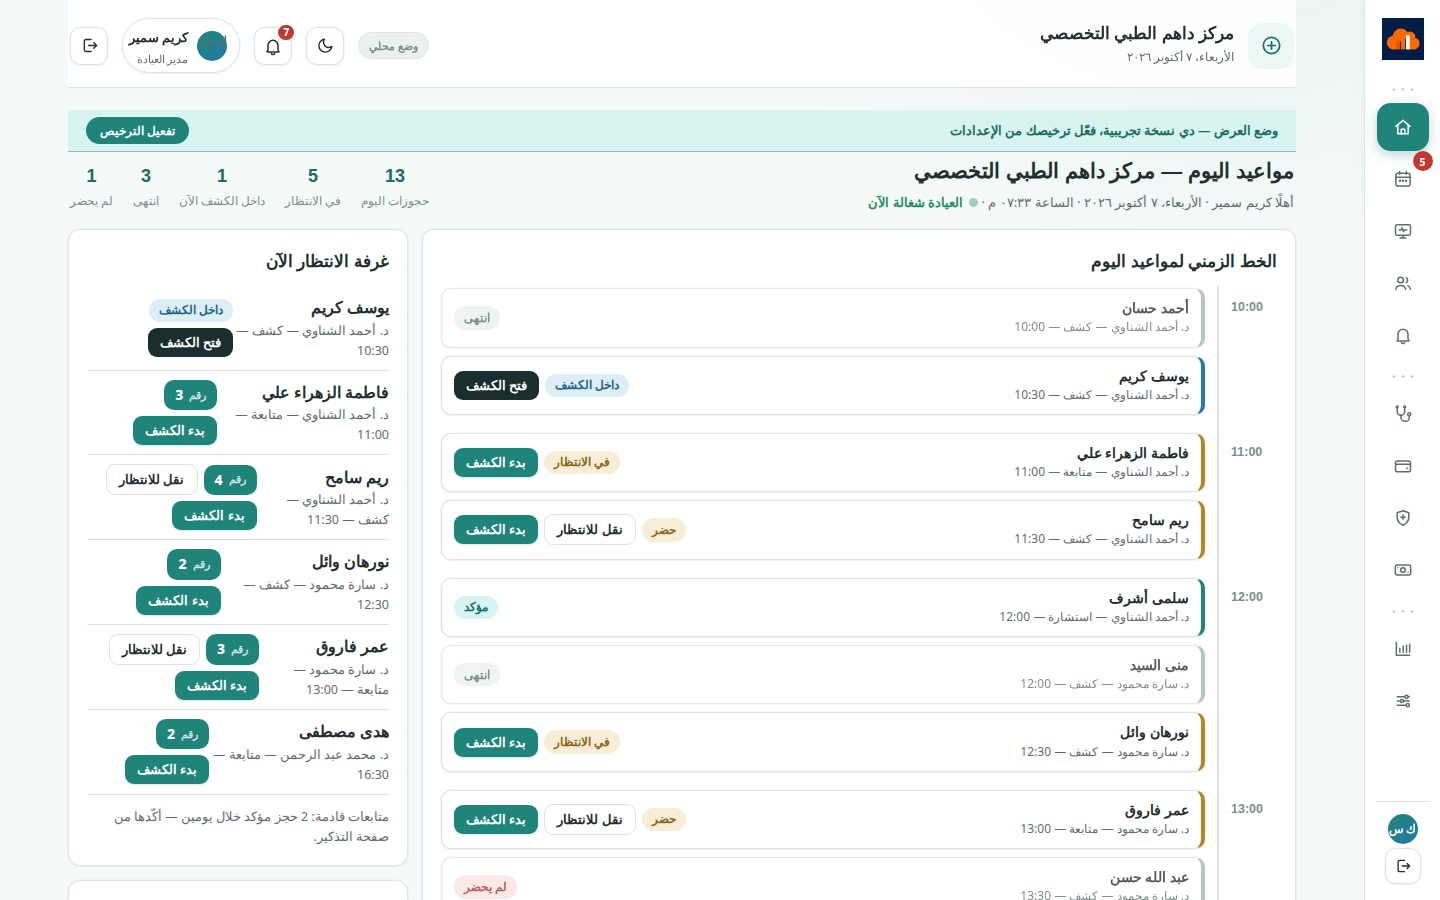Open the calendar appointments sidebar icon
This screenshot has height=900, width=1440.
pos(1402,179)
